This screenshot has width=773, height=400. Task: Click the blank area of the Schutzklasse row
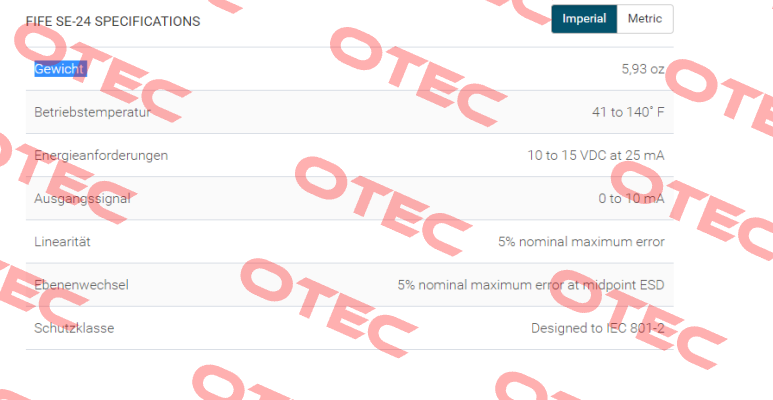320,328
